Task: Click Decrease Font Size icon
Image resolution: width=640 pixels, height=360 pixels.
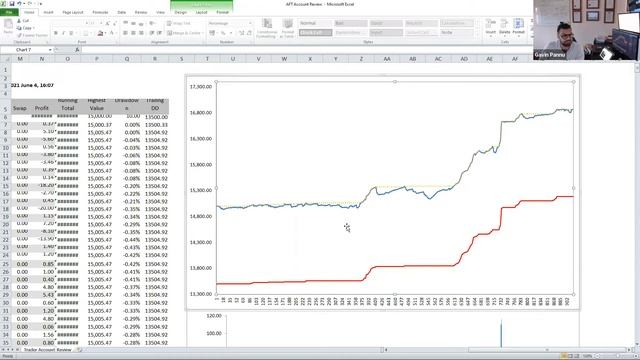Action: [x=115, y=23]
